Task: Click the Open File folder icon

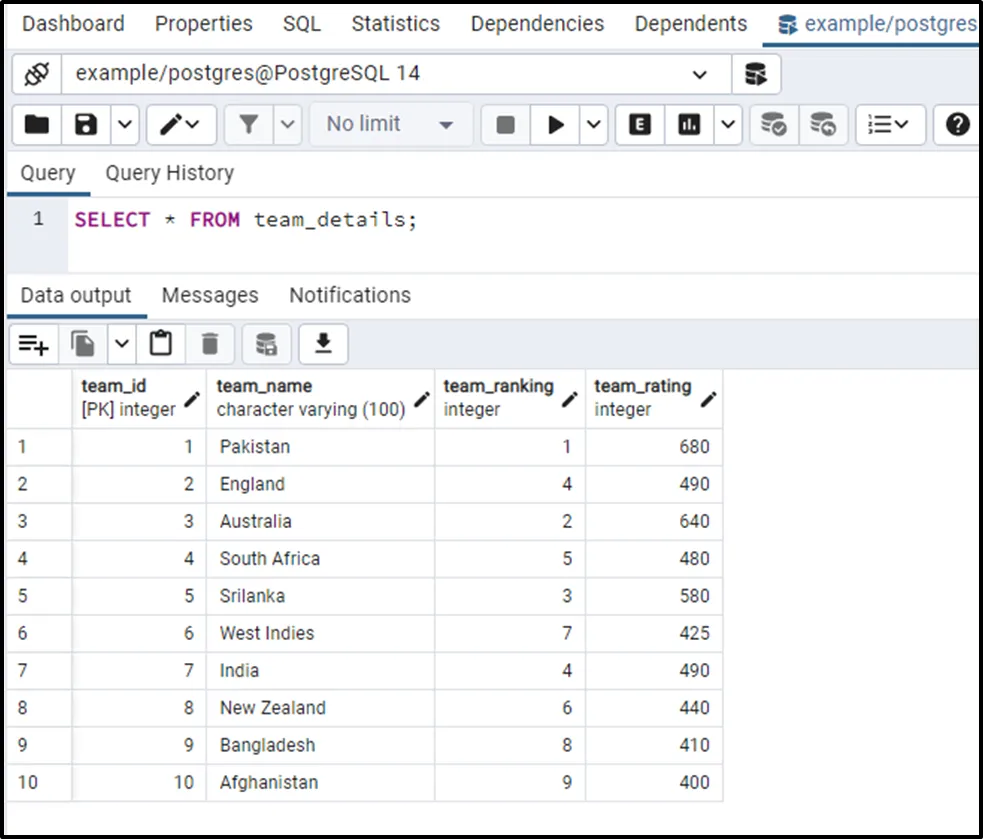Action: tap(37, 124)
